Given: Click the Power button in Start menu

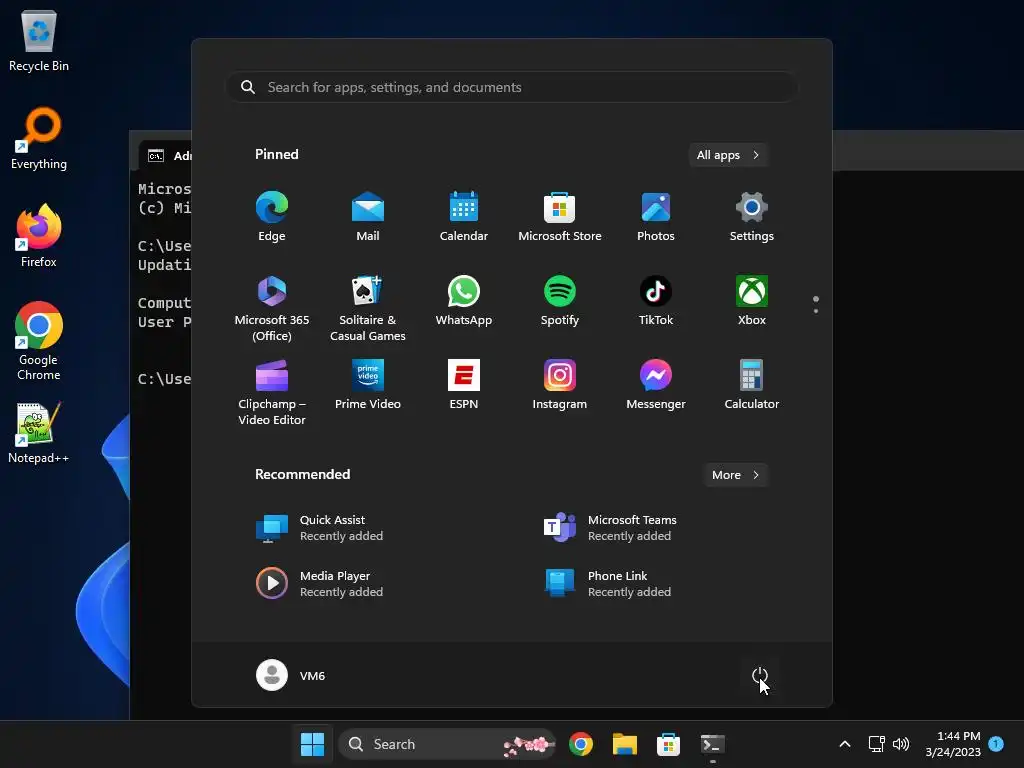Looking at the screenshot, I should point(760,675).
